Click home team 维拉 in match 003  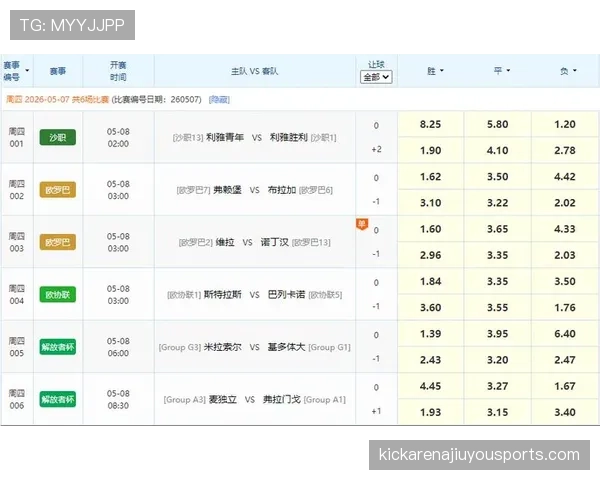click(x=225, y=242)
